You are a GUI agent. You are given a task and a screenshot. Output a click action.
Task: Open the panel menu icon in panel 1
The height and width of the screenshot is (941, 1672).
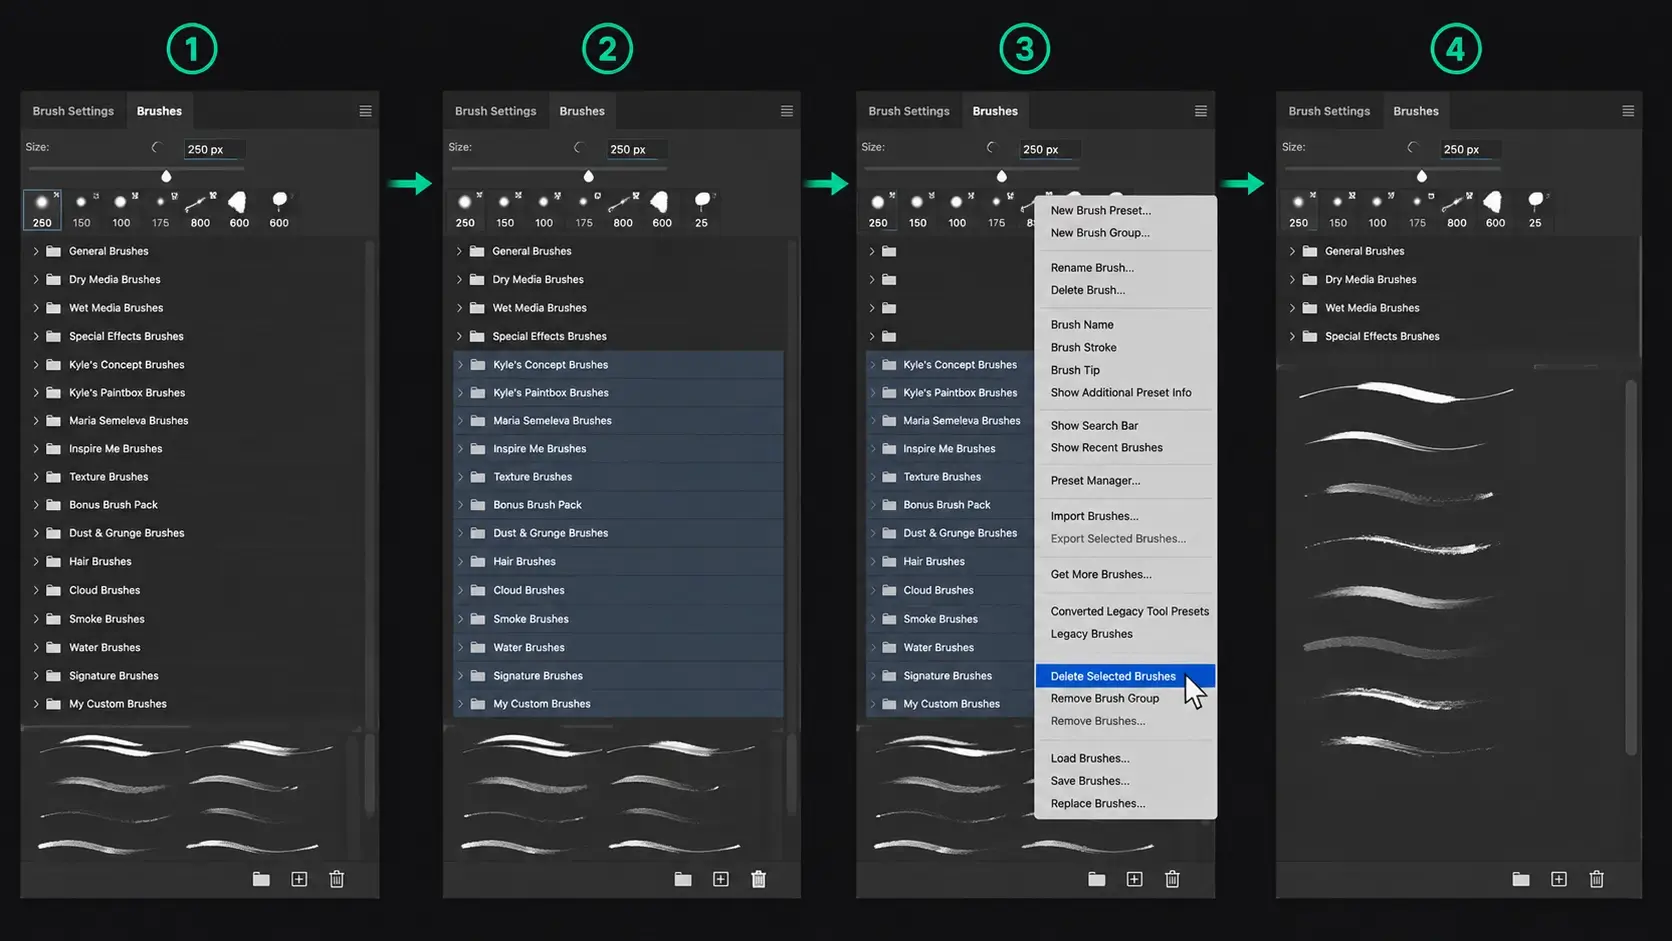(x=365, y=111)
